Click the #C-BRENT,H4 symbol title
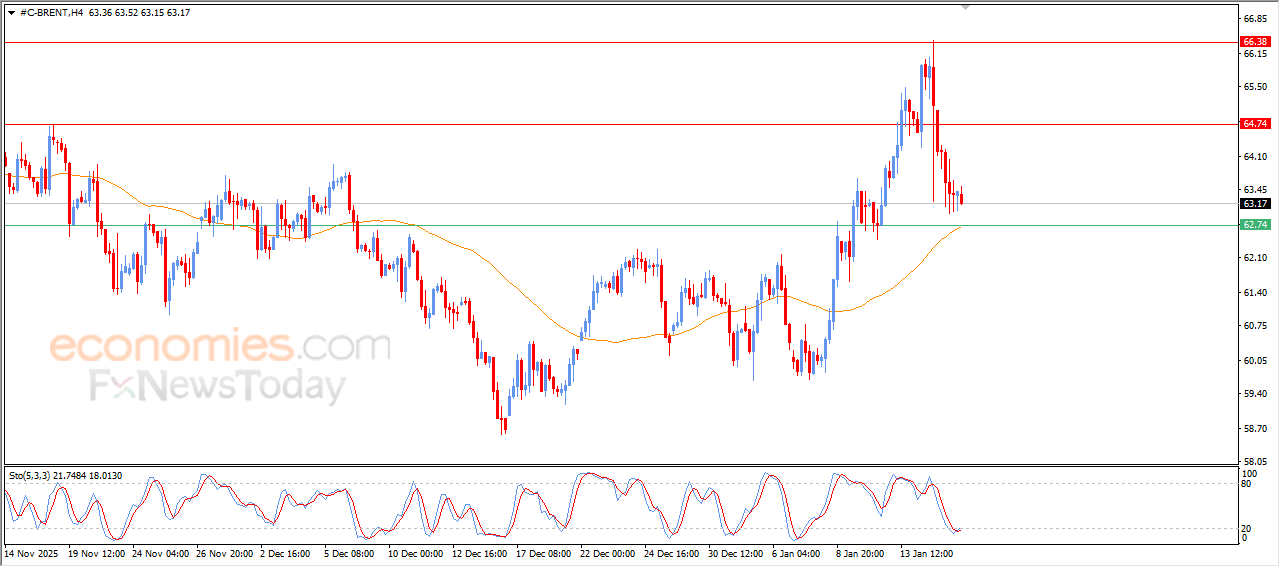1280x567 pixels. click(51, 13)
